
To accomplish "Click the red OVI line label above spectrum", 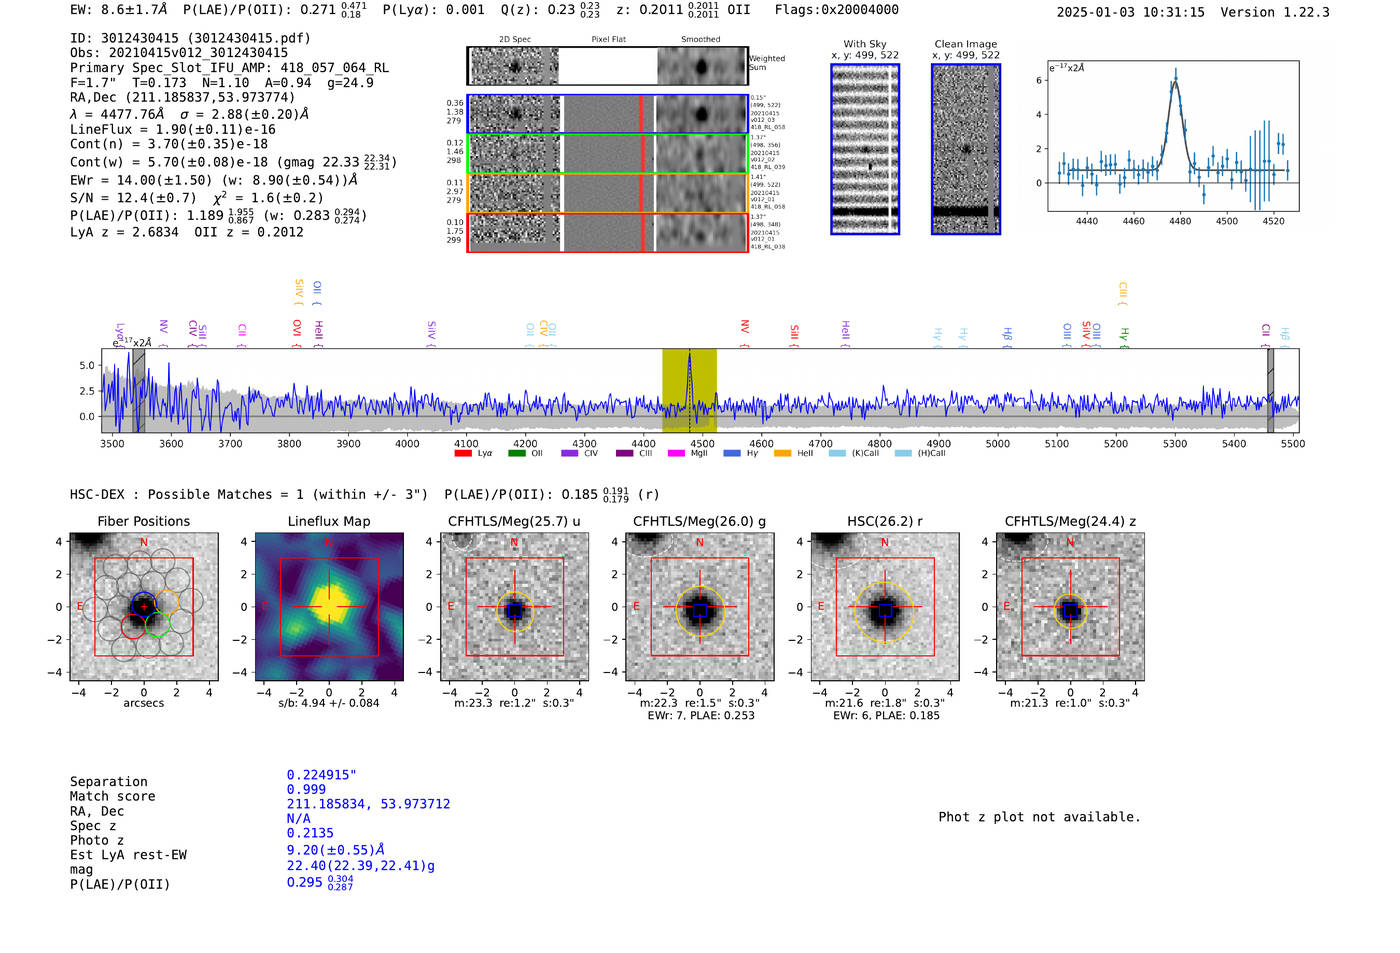I will click(x=297, y=332).
